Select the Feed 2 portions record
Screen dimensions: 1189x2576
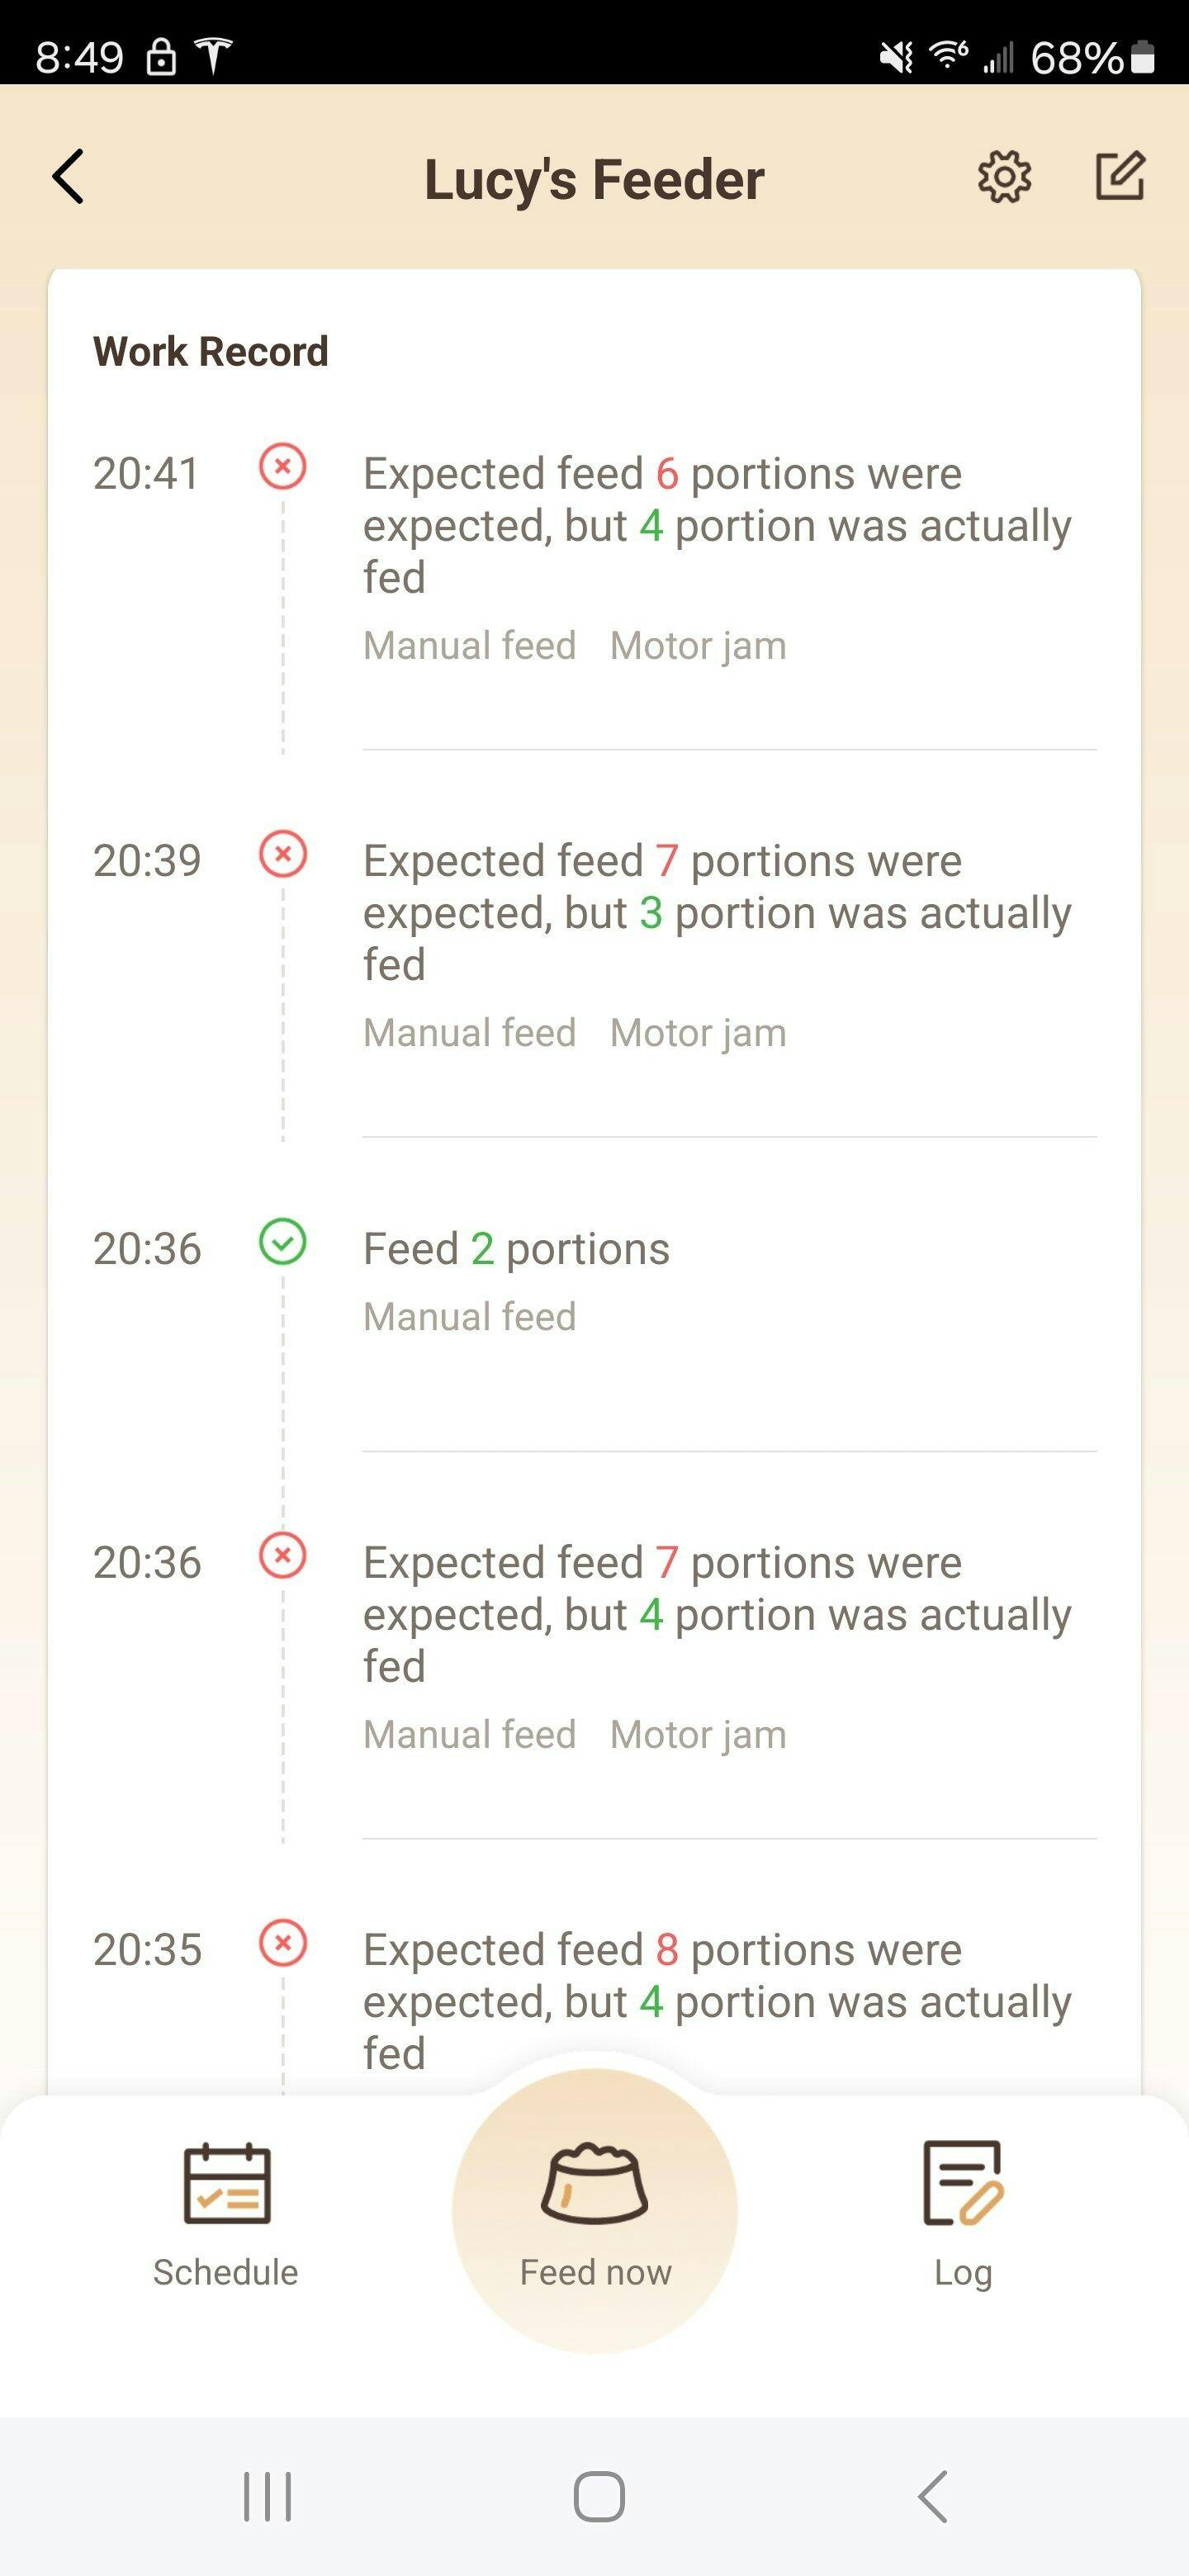[516, 1249]
